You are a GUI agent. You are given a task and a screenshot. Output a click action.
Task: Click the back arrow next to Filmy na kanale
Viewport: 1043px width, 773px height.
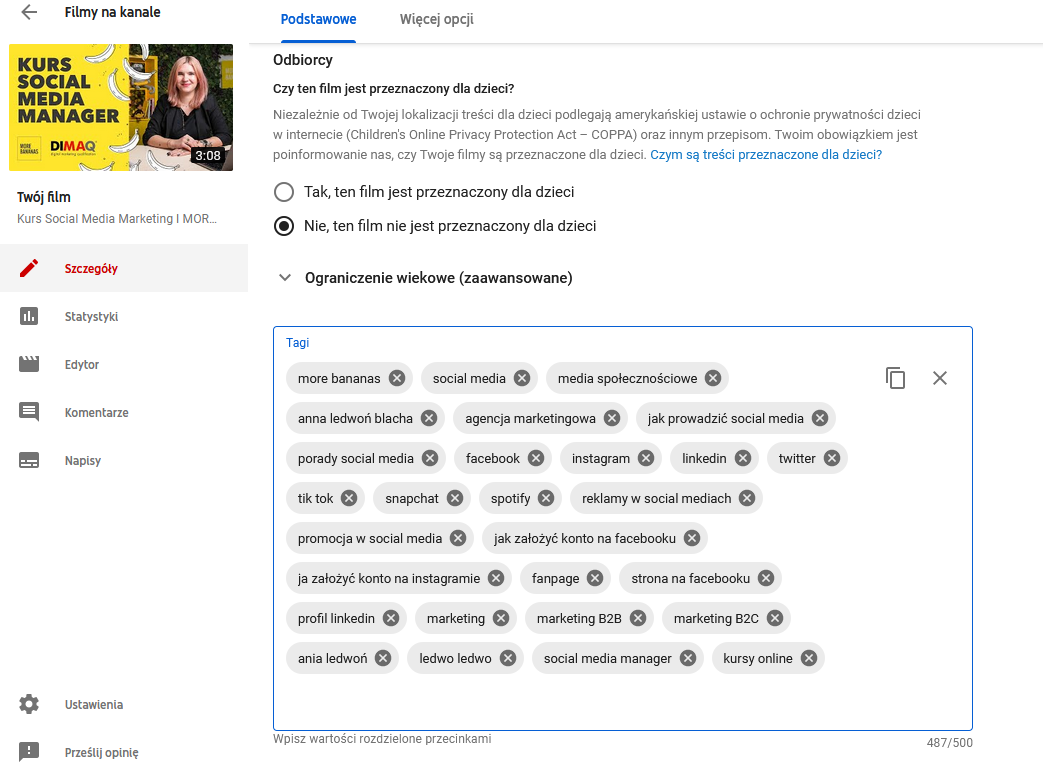[x=29, y=13]
